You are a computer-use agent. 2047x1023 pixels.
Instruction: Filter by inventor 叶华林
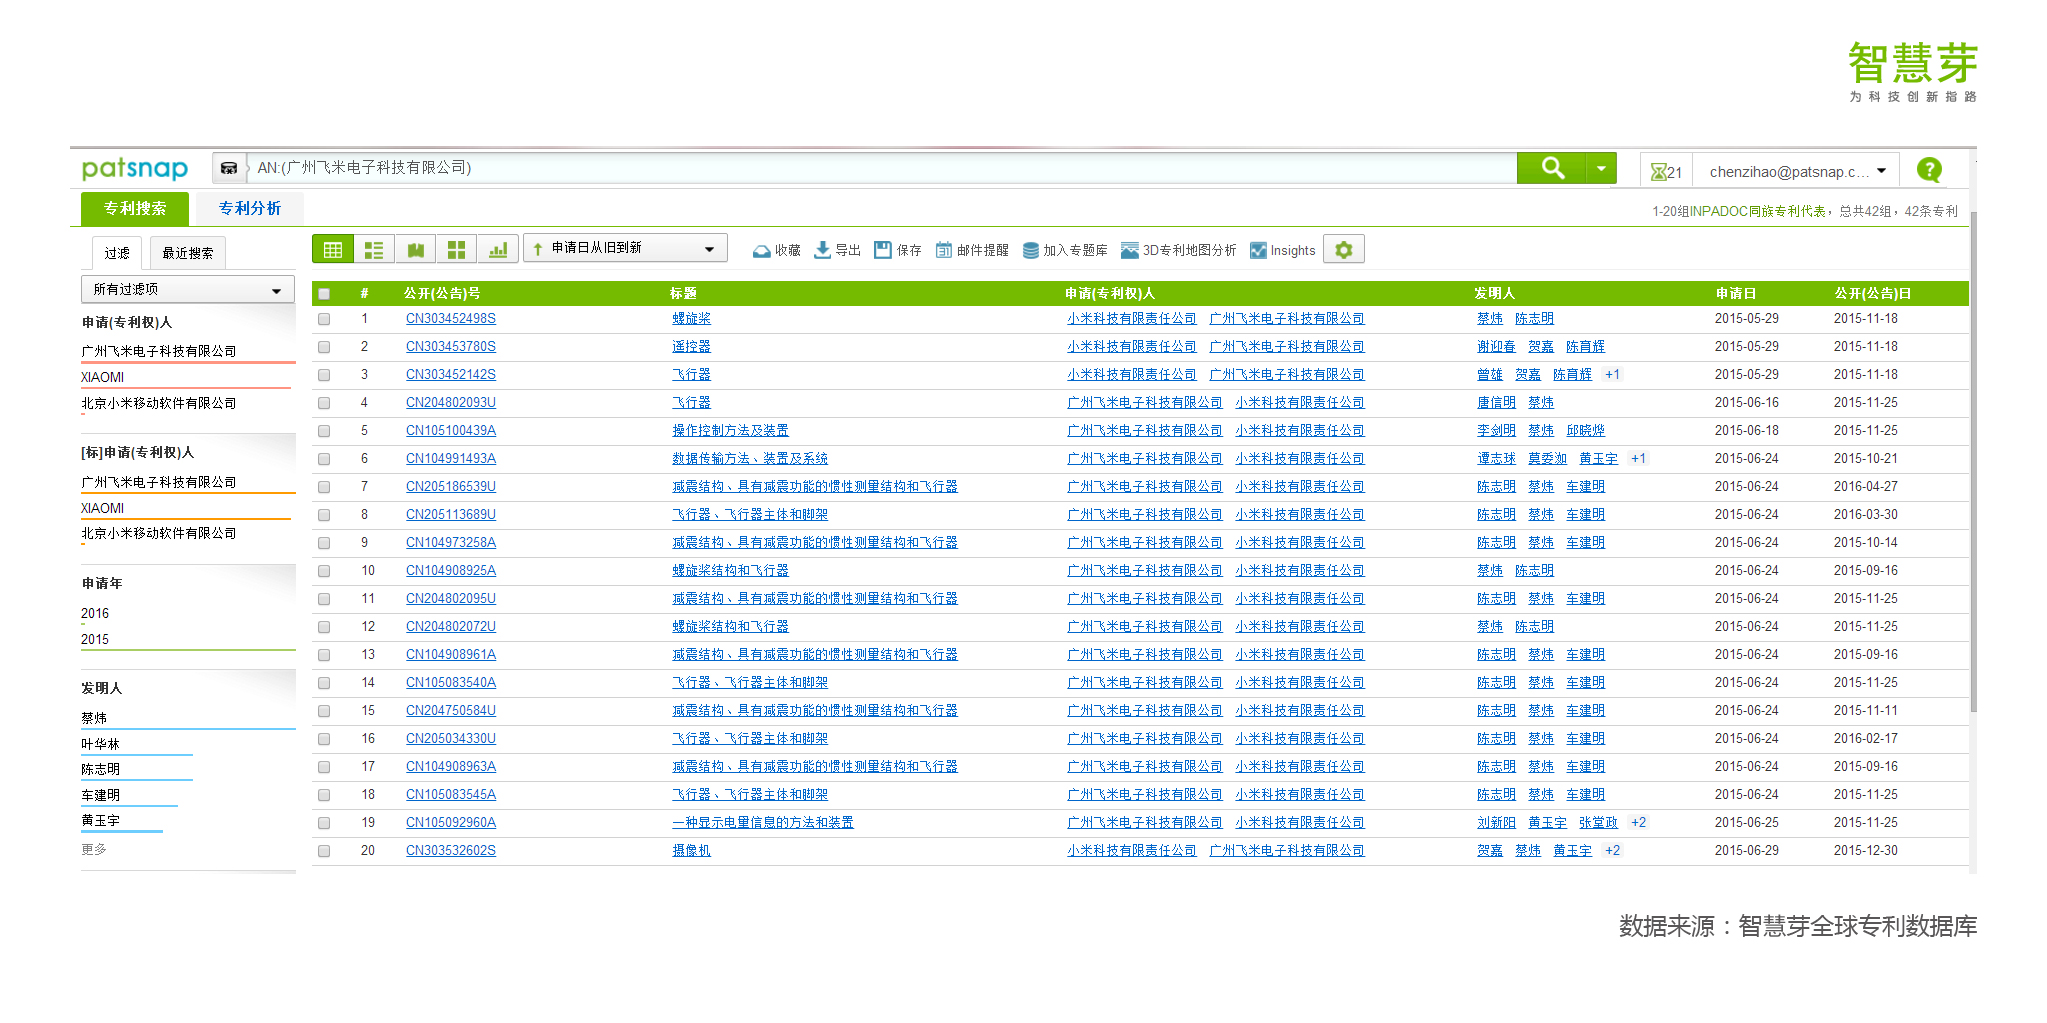pos(100,744)
